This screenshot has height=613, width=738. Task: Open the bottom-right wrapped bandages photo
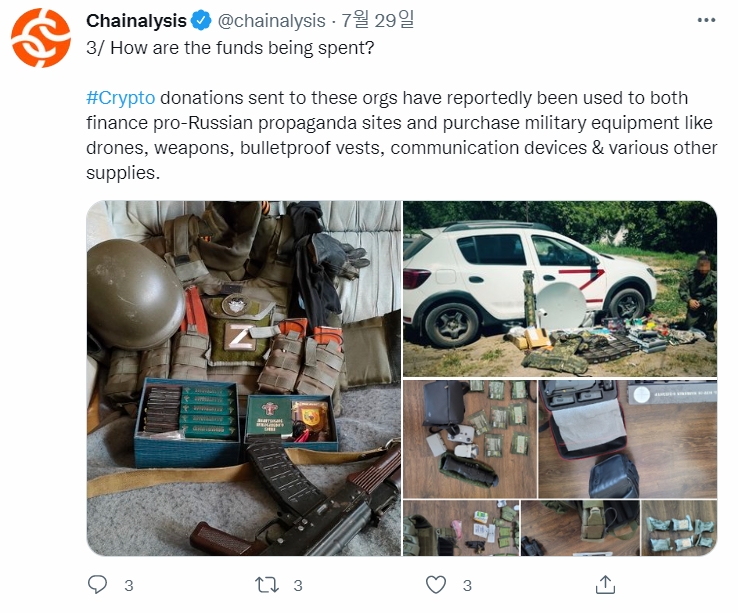coord(679,528)
